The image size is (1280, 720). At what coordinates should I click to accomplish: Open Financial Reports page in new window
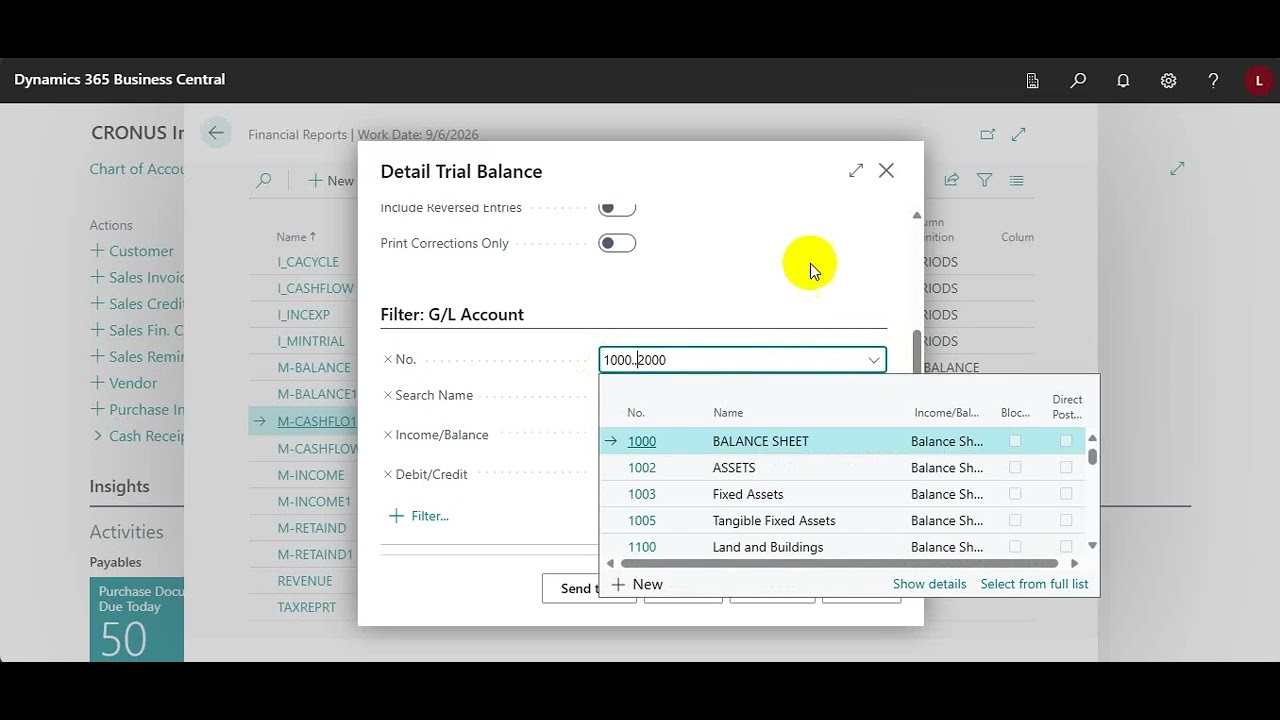tap(988, 134)
